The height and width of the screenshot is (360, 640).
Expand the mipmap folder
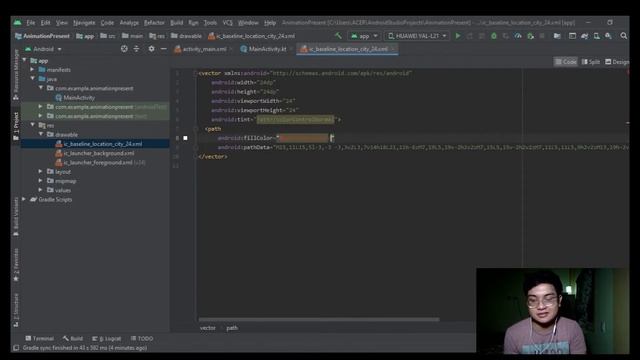tap(40, 181)
